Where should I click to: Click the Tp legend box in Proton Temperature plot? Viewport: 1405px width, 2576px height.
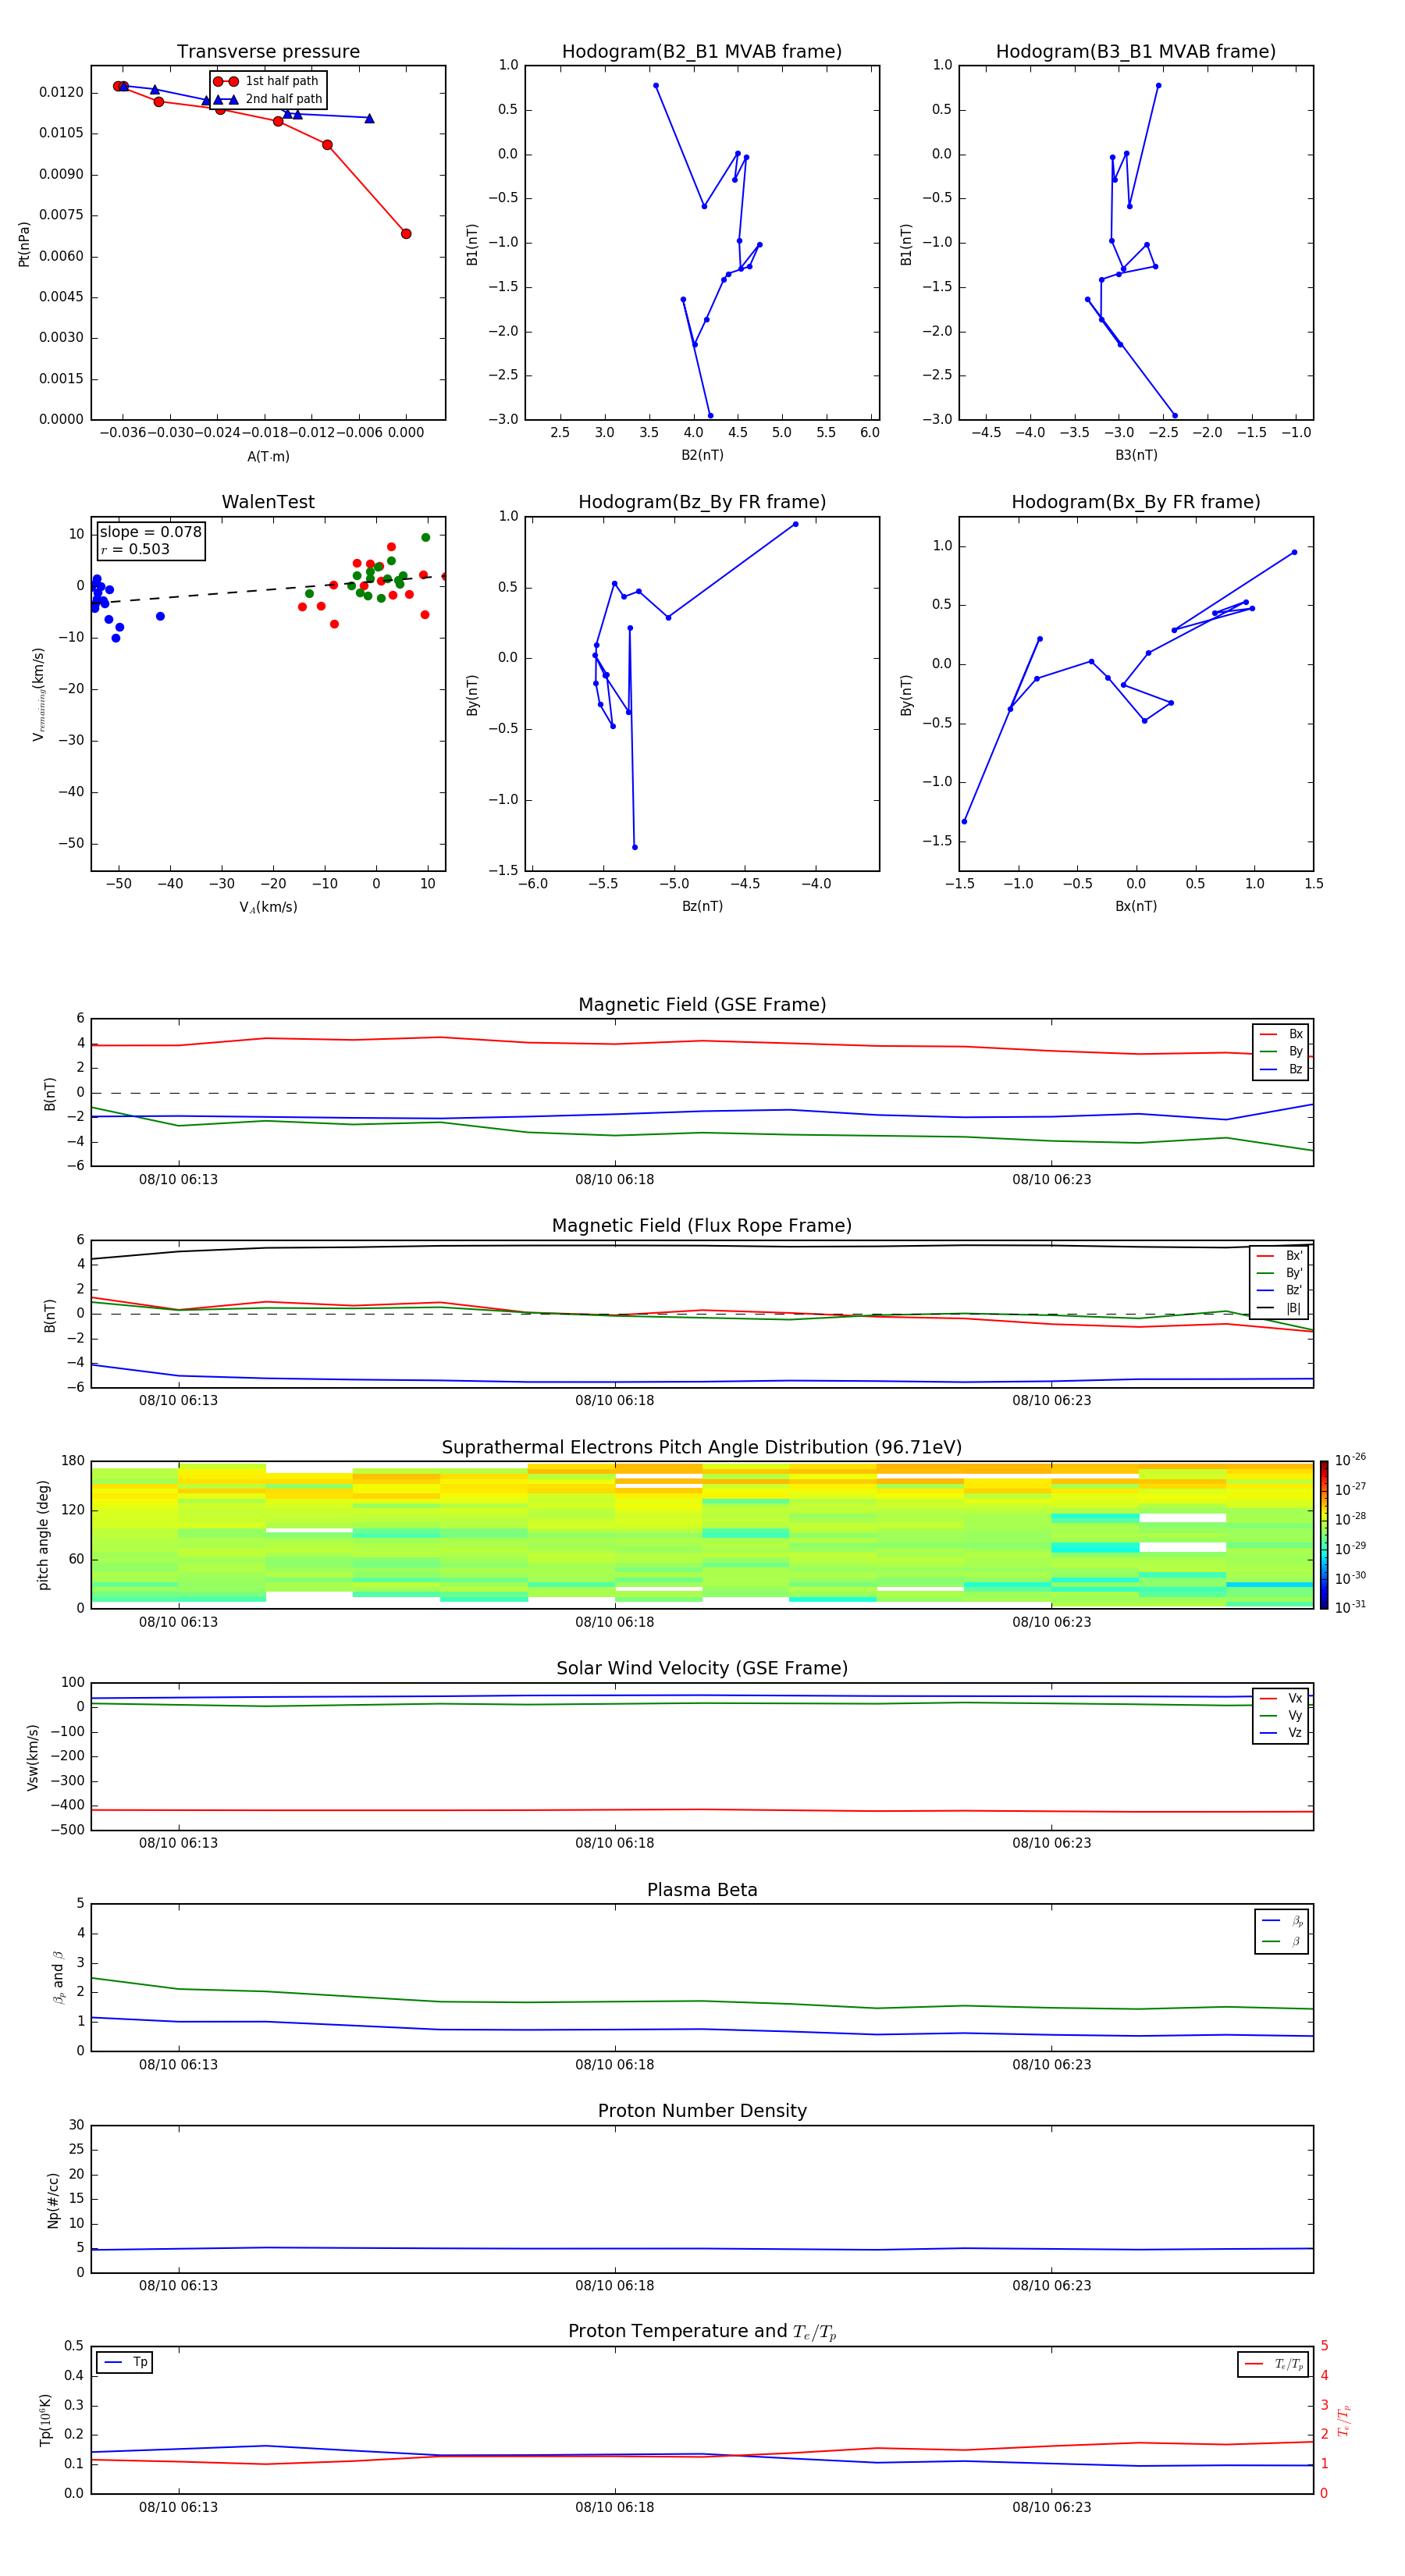pos(125,2362)
